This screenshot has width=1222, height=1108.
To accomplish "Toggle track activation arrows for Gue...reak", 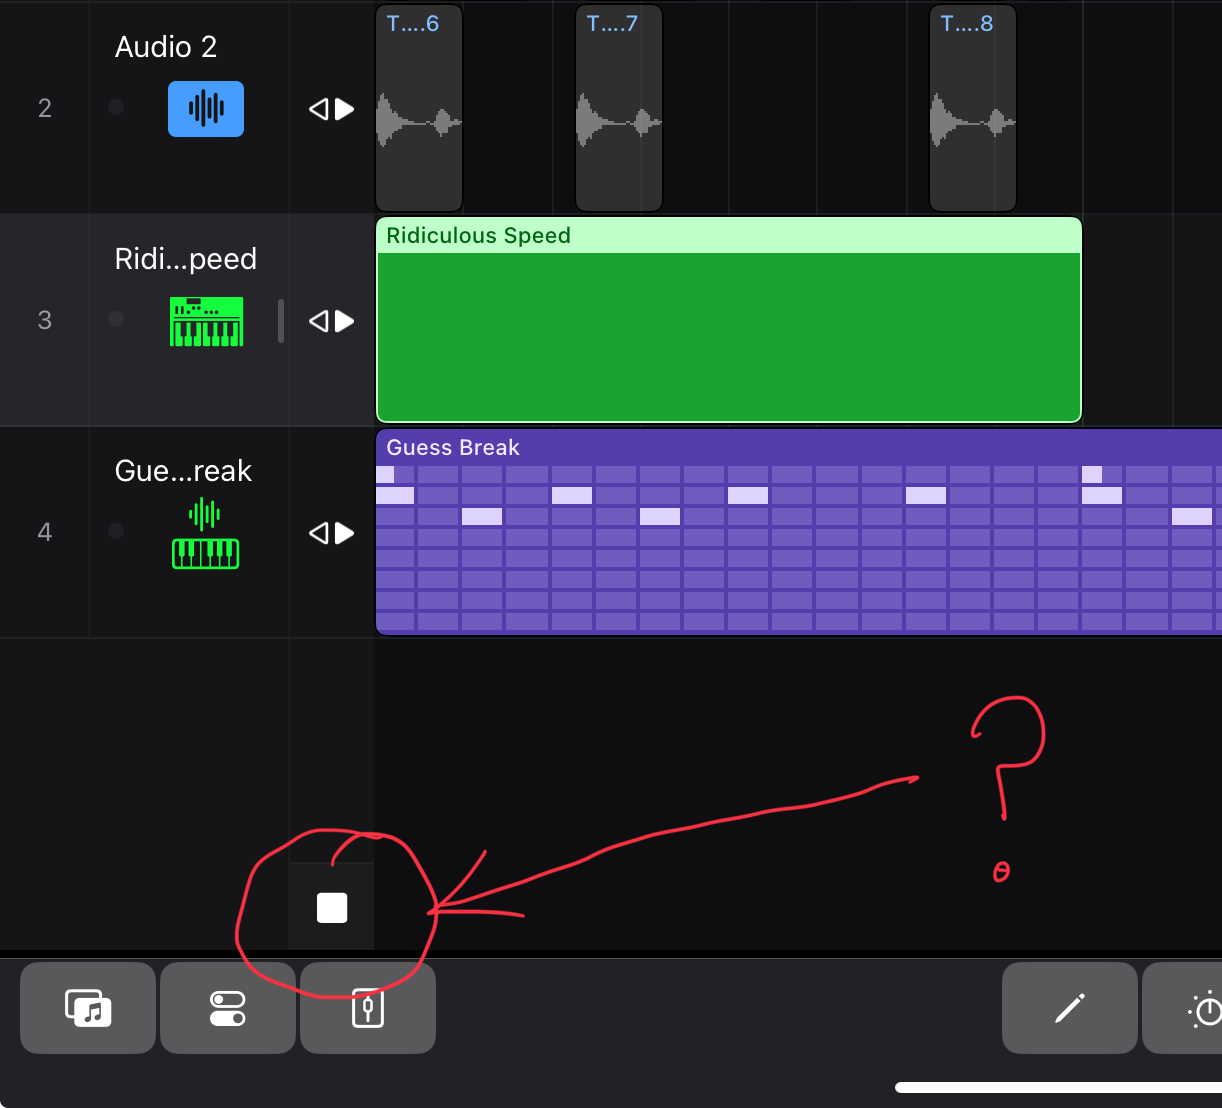I will click(332, 533).
